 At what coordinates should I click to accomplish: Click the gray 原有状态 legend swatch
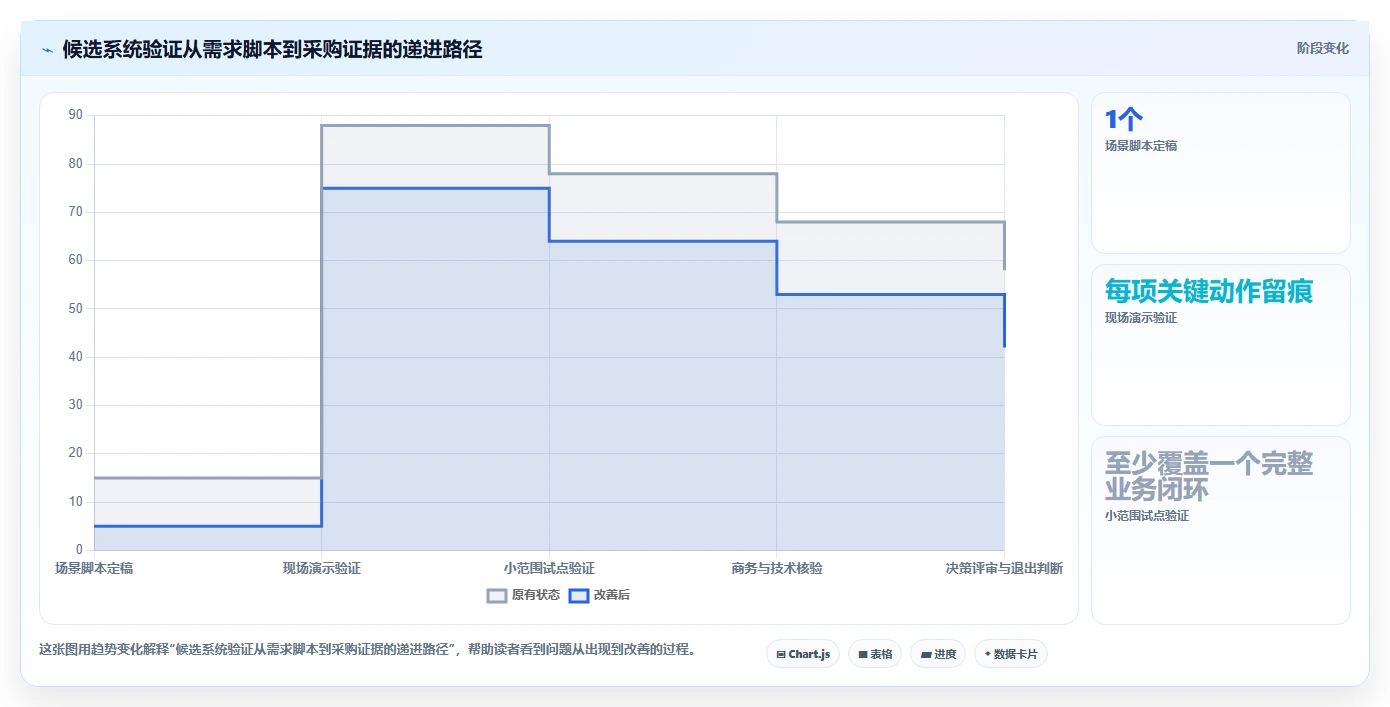point(497,595)
